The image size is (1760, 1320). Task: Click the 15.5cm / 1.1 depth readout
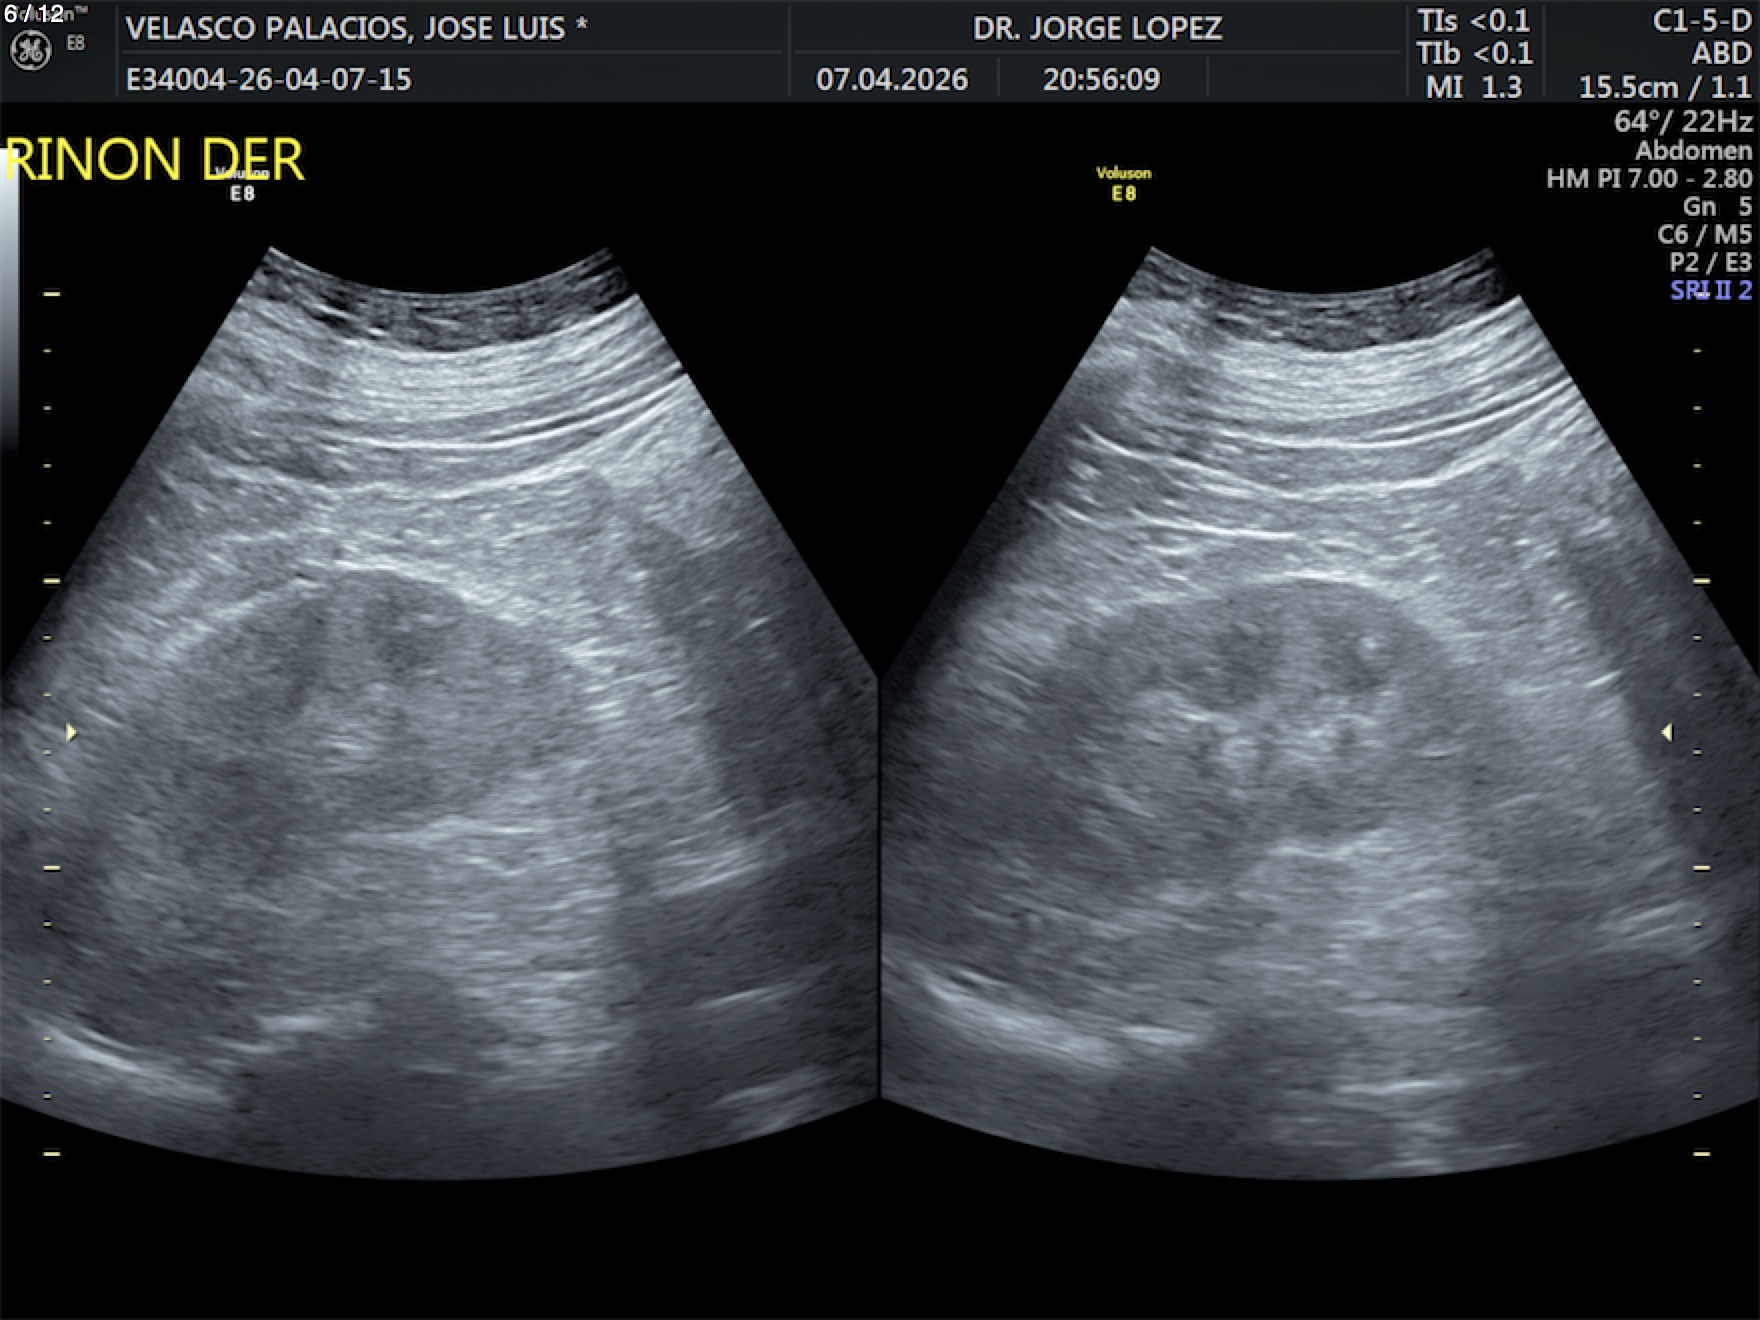1664,87
